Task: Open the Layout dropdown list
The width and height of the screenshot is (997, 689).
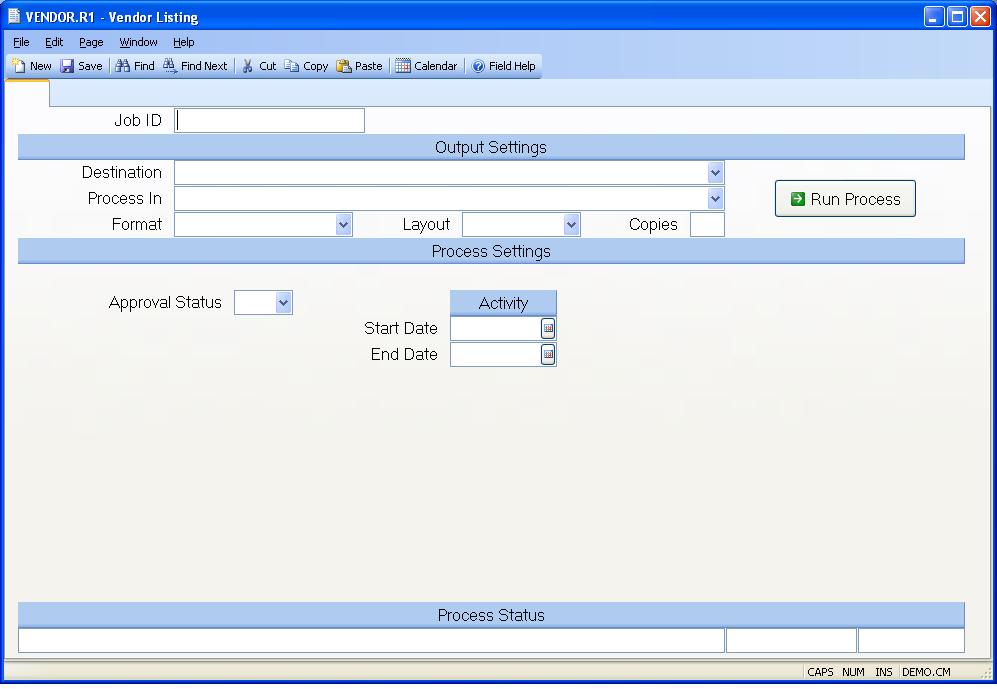Action: (571, 225)
